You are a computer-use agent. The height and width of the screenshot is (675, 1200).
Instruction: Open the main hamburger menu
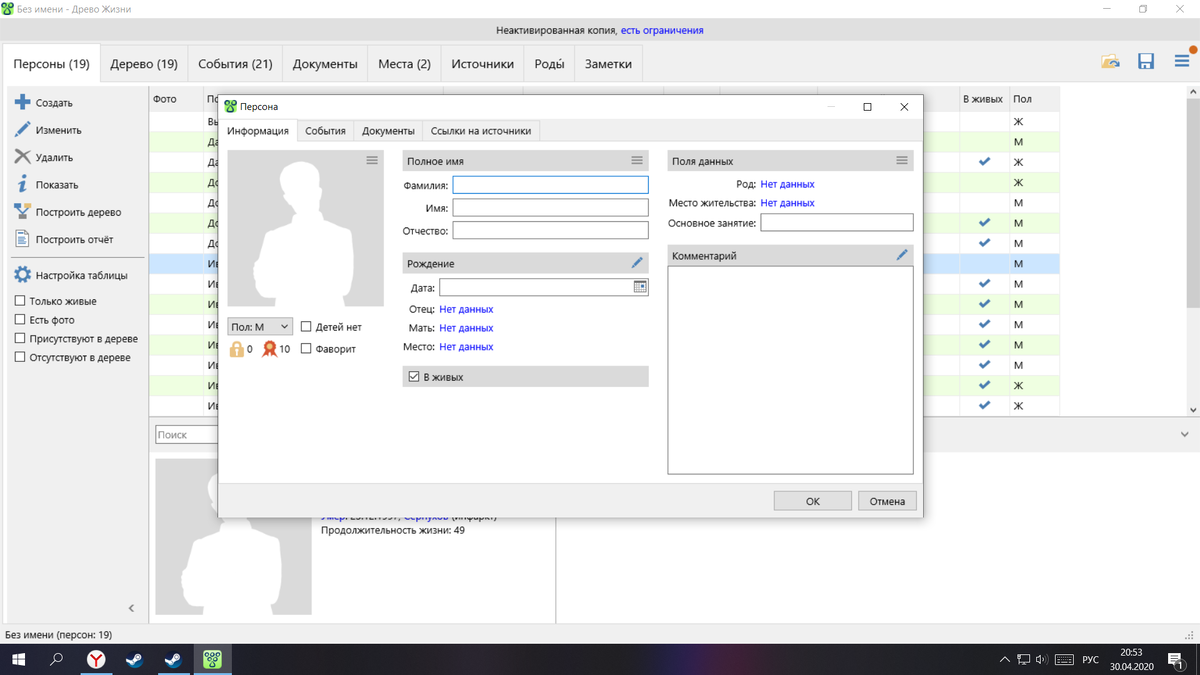(1182, 62)
